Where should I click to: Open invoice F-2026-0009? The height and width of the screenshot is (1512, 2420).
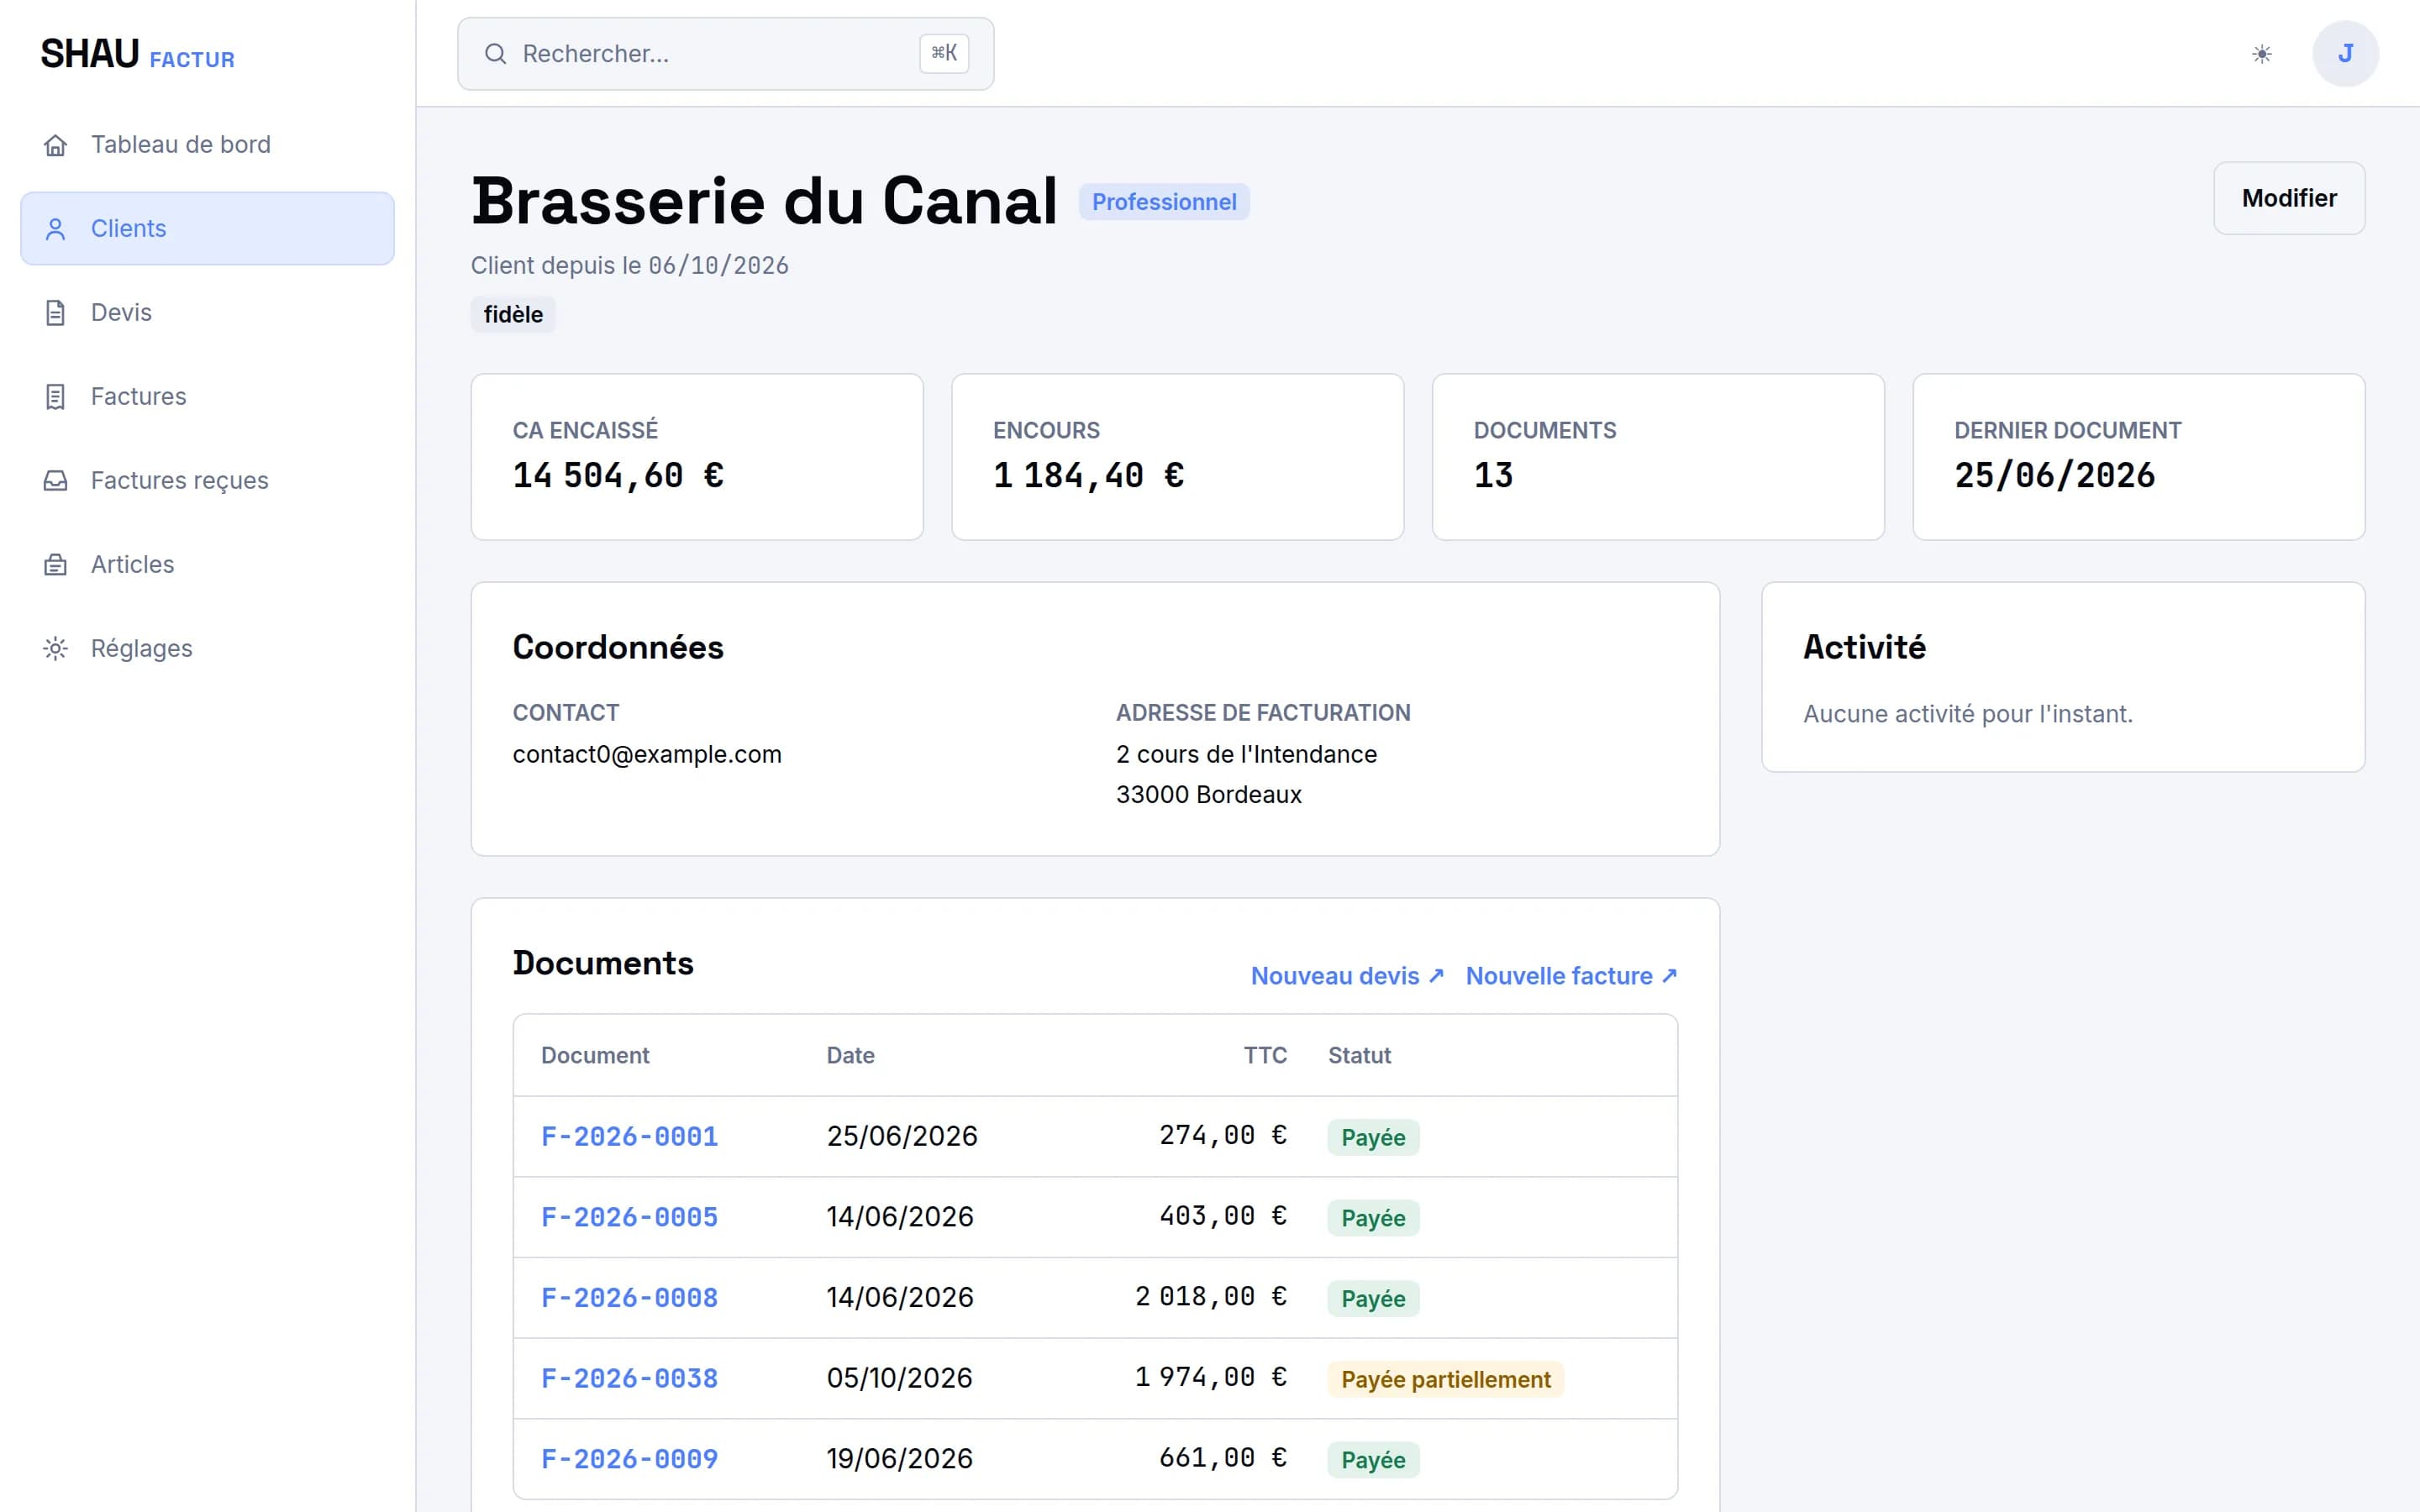pos(629,1460)
